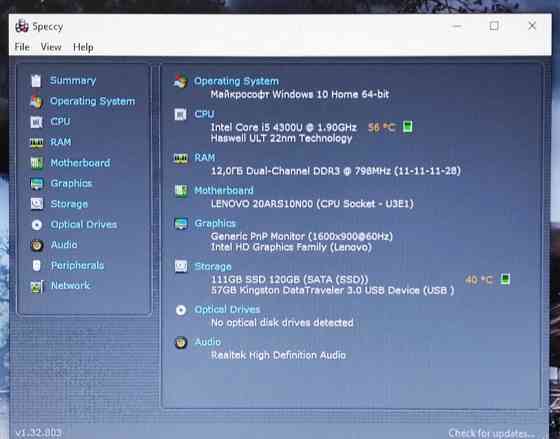Go to the RAM section in sidebar
Screen dimensions: 560x439
[x=61, y=142]
